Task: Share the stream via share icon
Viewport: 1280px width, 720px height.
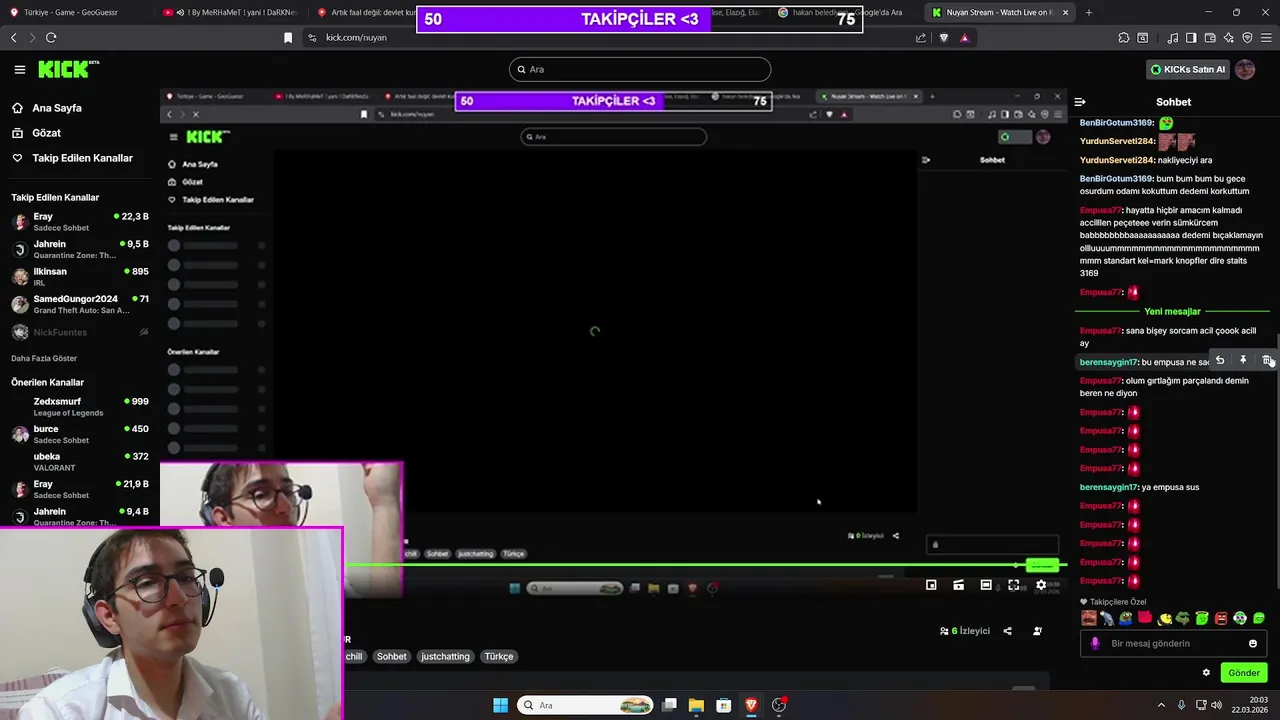Action: pos(1007,631)
